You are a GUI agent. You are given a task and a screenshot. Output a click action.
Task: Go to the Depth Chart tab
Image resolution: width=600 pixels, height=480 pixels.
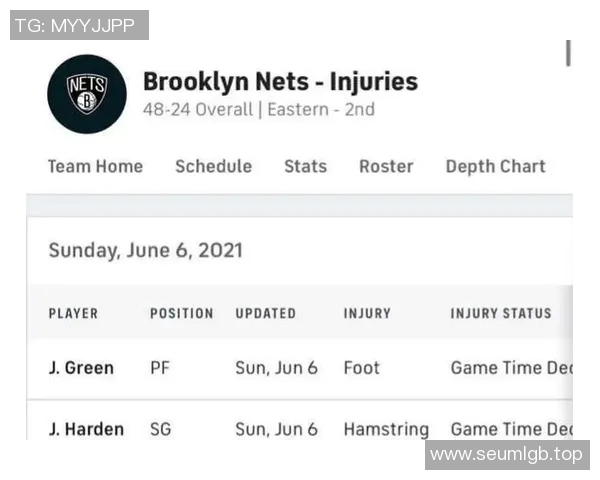(495, 166)
